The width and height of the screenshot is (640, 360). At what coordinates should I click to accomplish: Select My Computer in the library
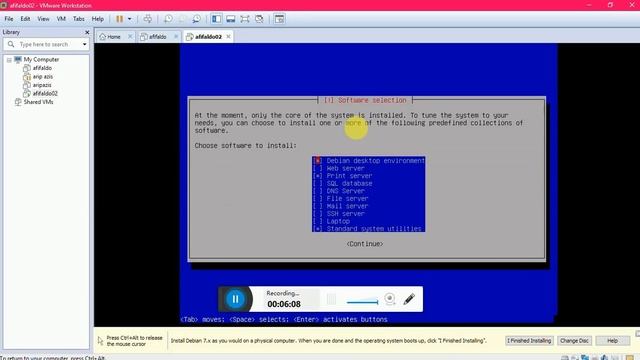41,60
